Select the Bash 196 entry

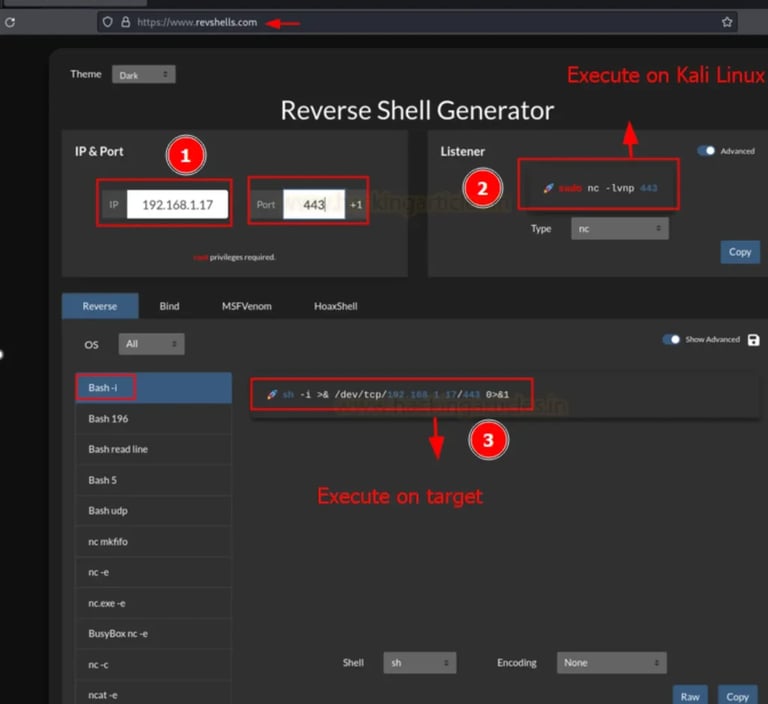[x=153, y=419]
